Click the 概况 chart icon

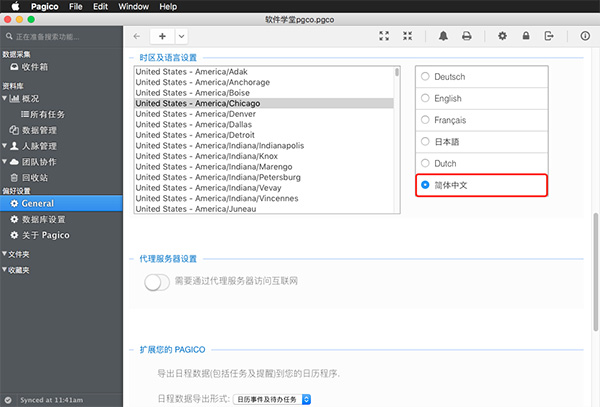[x=14, y=99]
